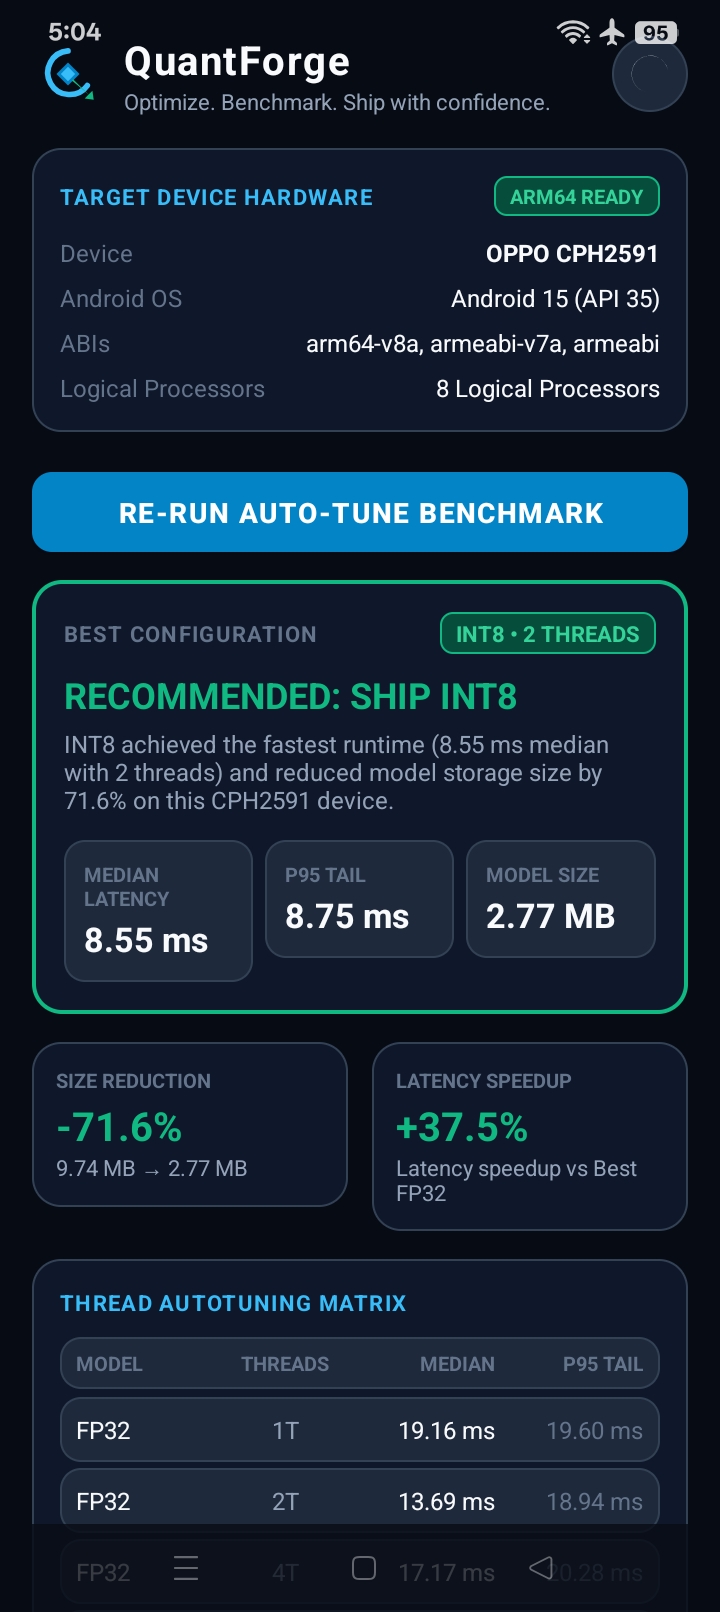Tap the INT8 • 2 THREADS badge
Image resolution: width=720 pixels, height=1612 pixels.
[x=548, y=634]
